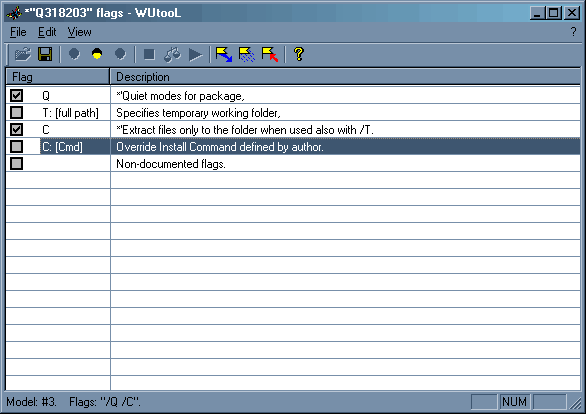
Task: Select the 'Quiet modes for package' description
Action: click(180, 96)
